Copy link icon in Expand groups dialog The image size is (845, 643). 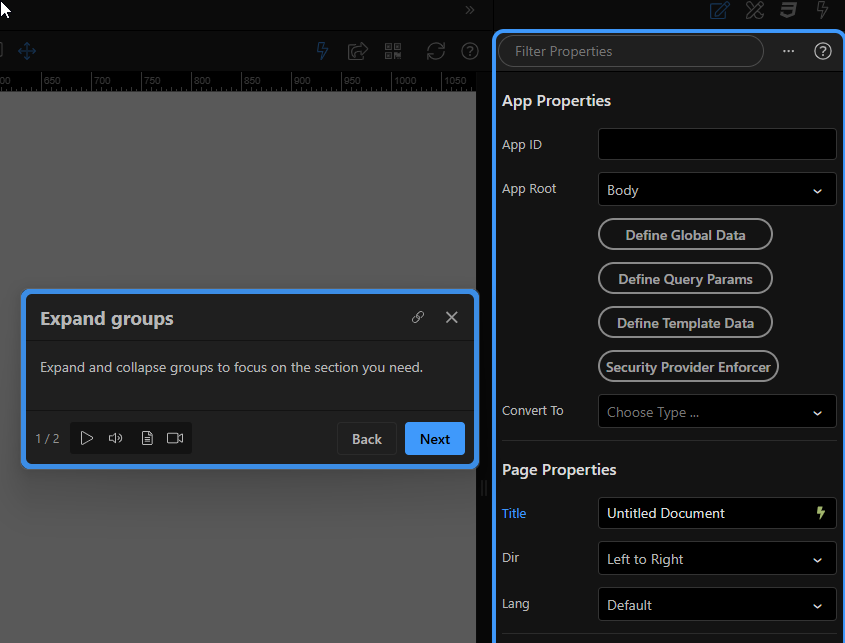click(x=418, y=317)
